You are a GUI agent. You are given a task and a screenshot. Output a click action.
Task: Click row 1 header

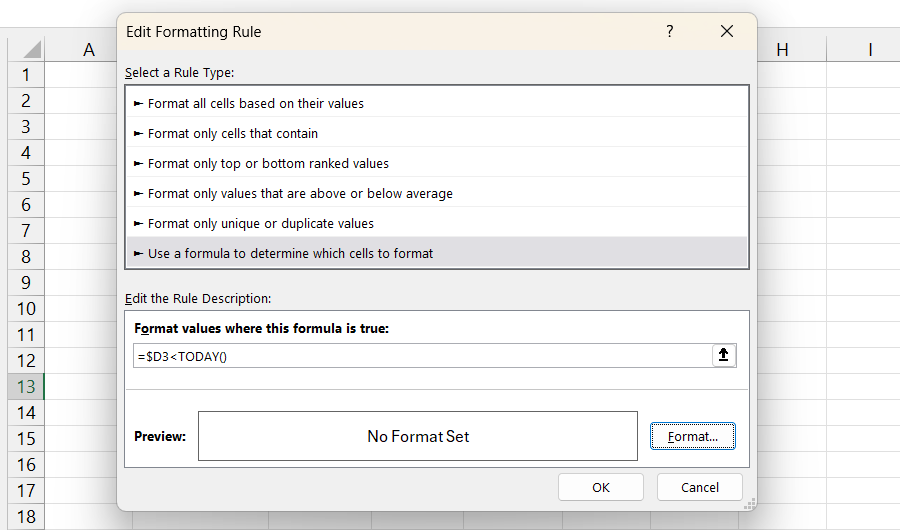26,74
